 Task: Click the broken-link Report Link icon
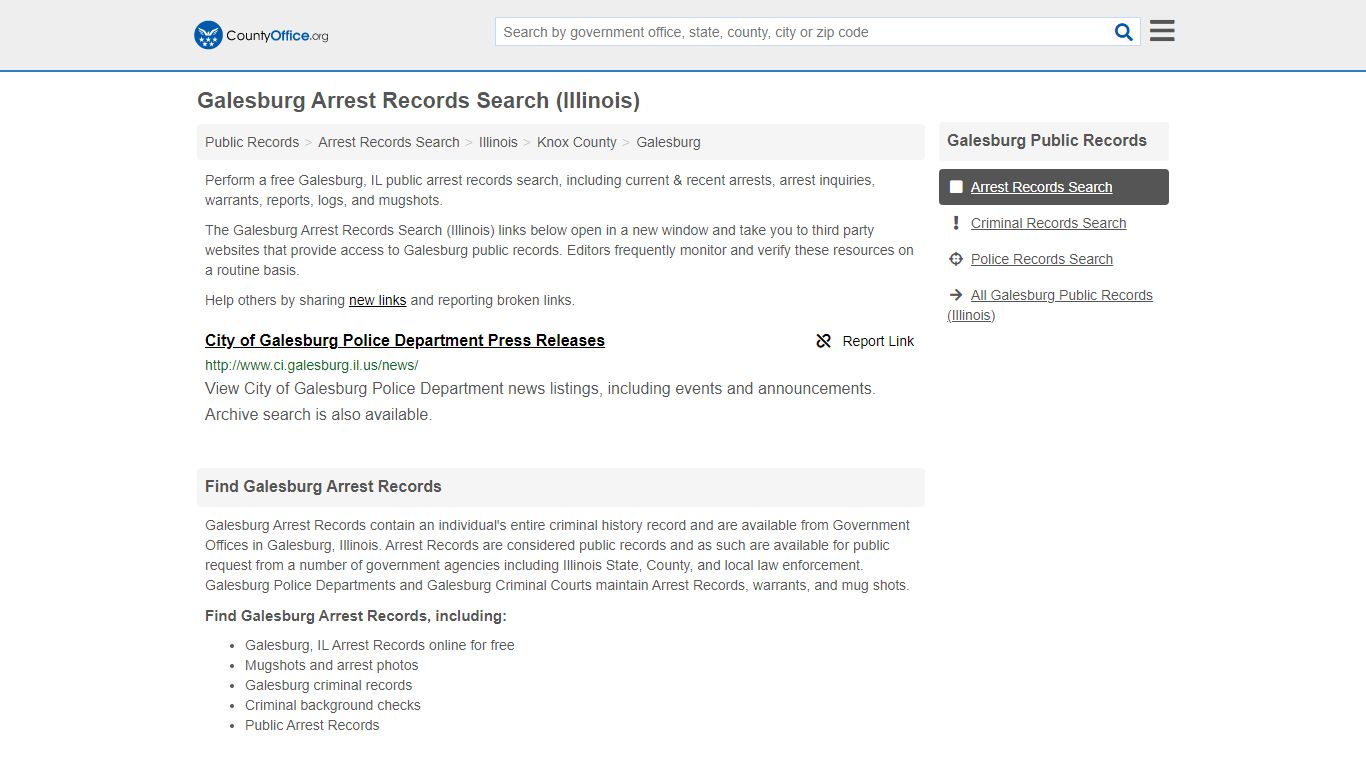pyautogui.click(x=823, y=341)
